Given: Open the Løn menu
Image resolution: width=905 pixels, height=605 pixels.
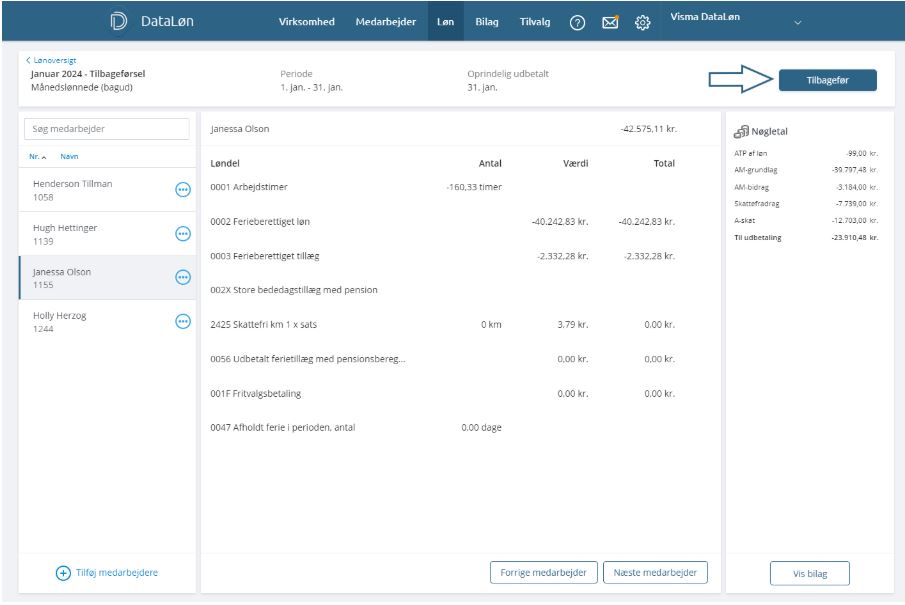Looking at the screenshot, I should click(446, 21).
